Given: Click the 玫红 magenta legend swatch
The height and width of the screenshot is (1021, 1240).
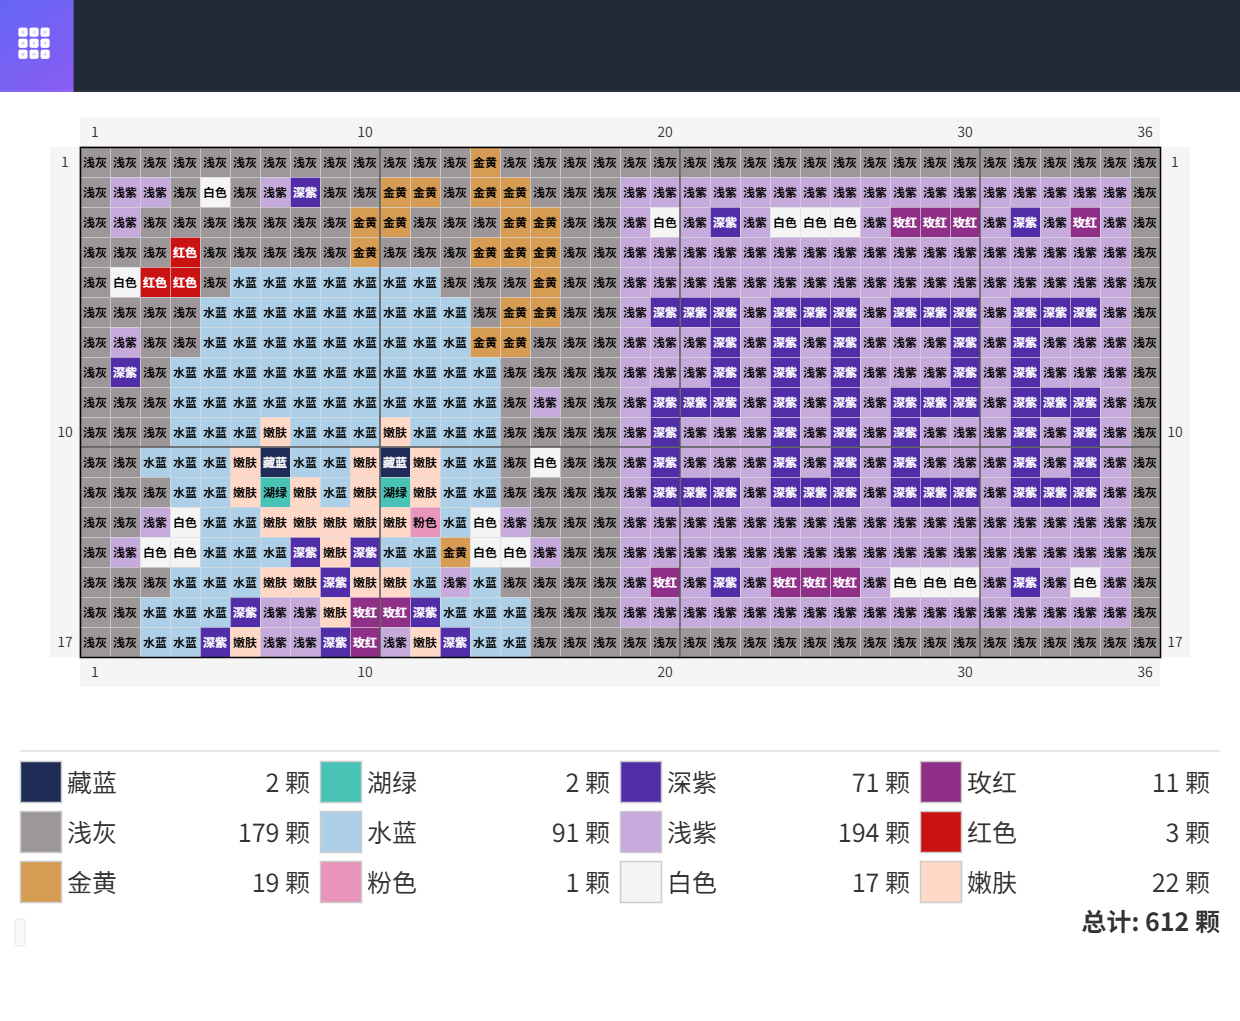Looking at the screenshot, I should pyautogui.click(x=941, y=782).
